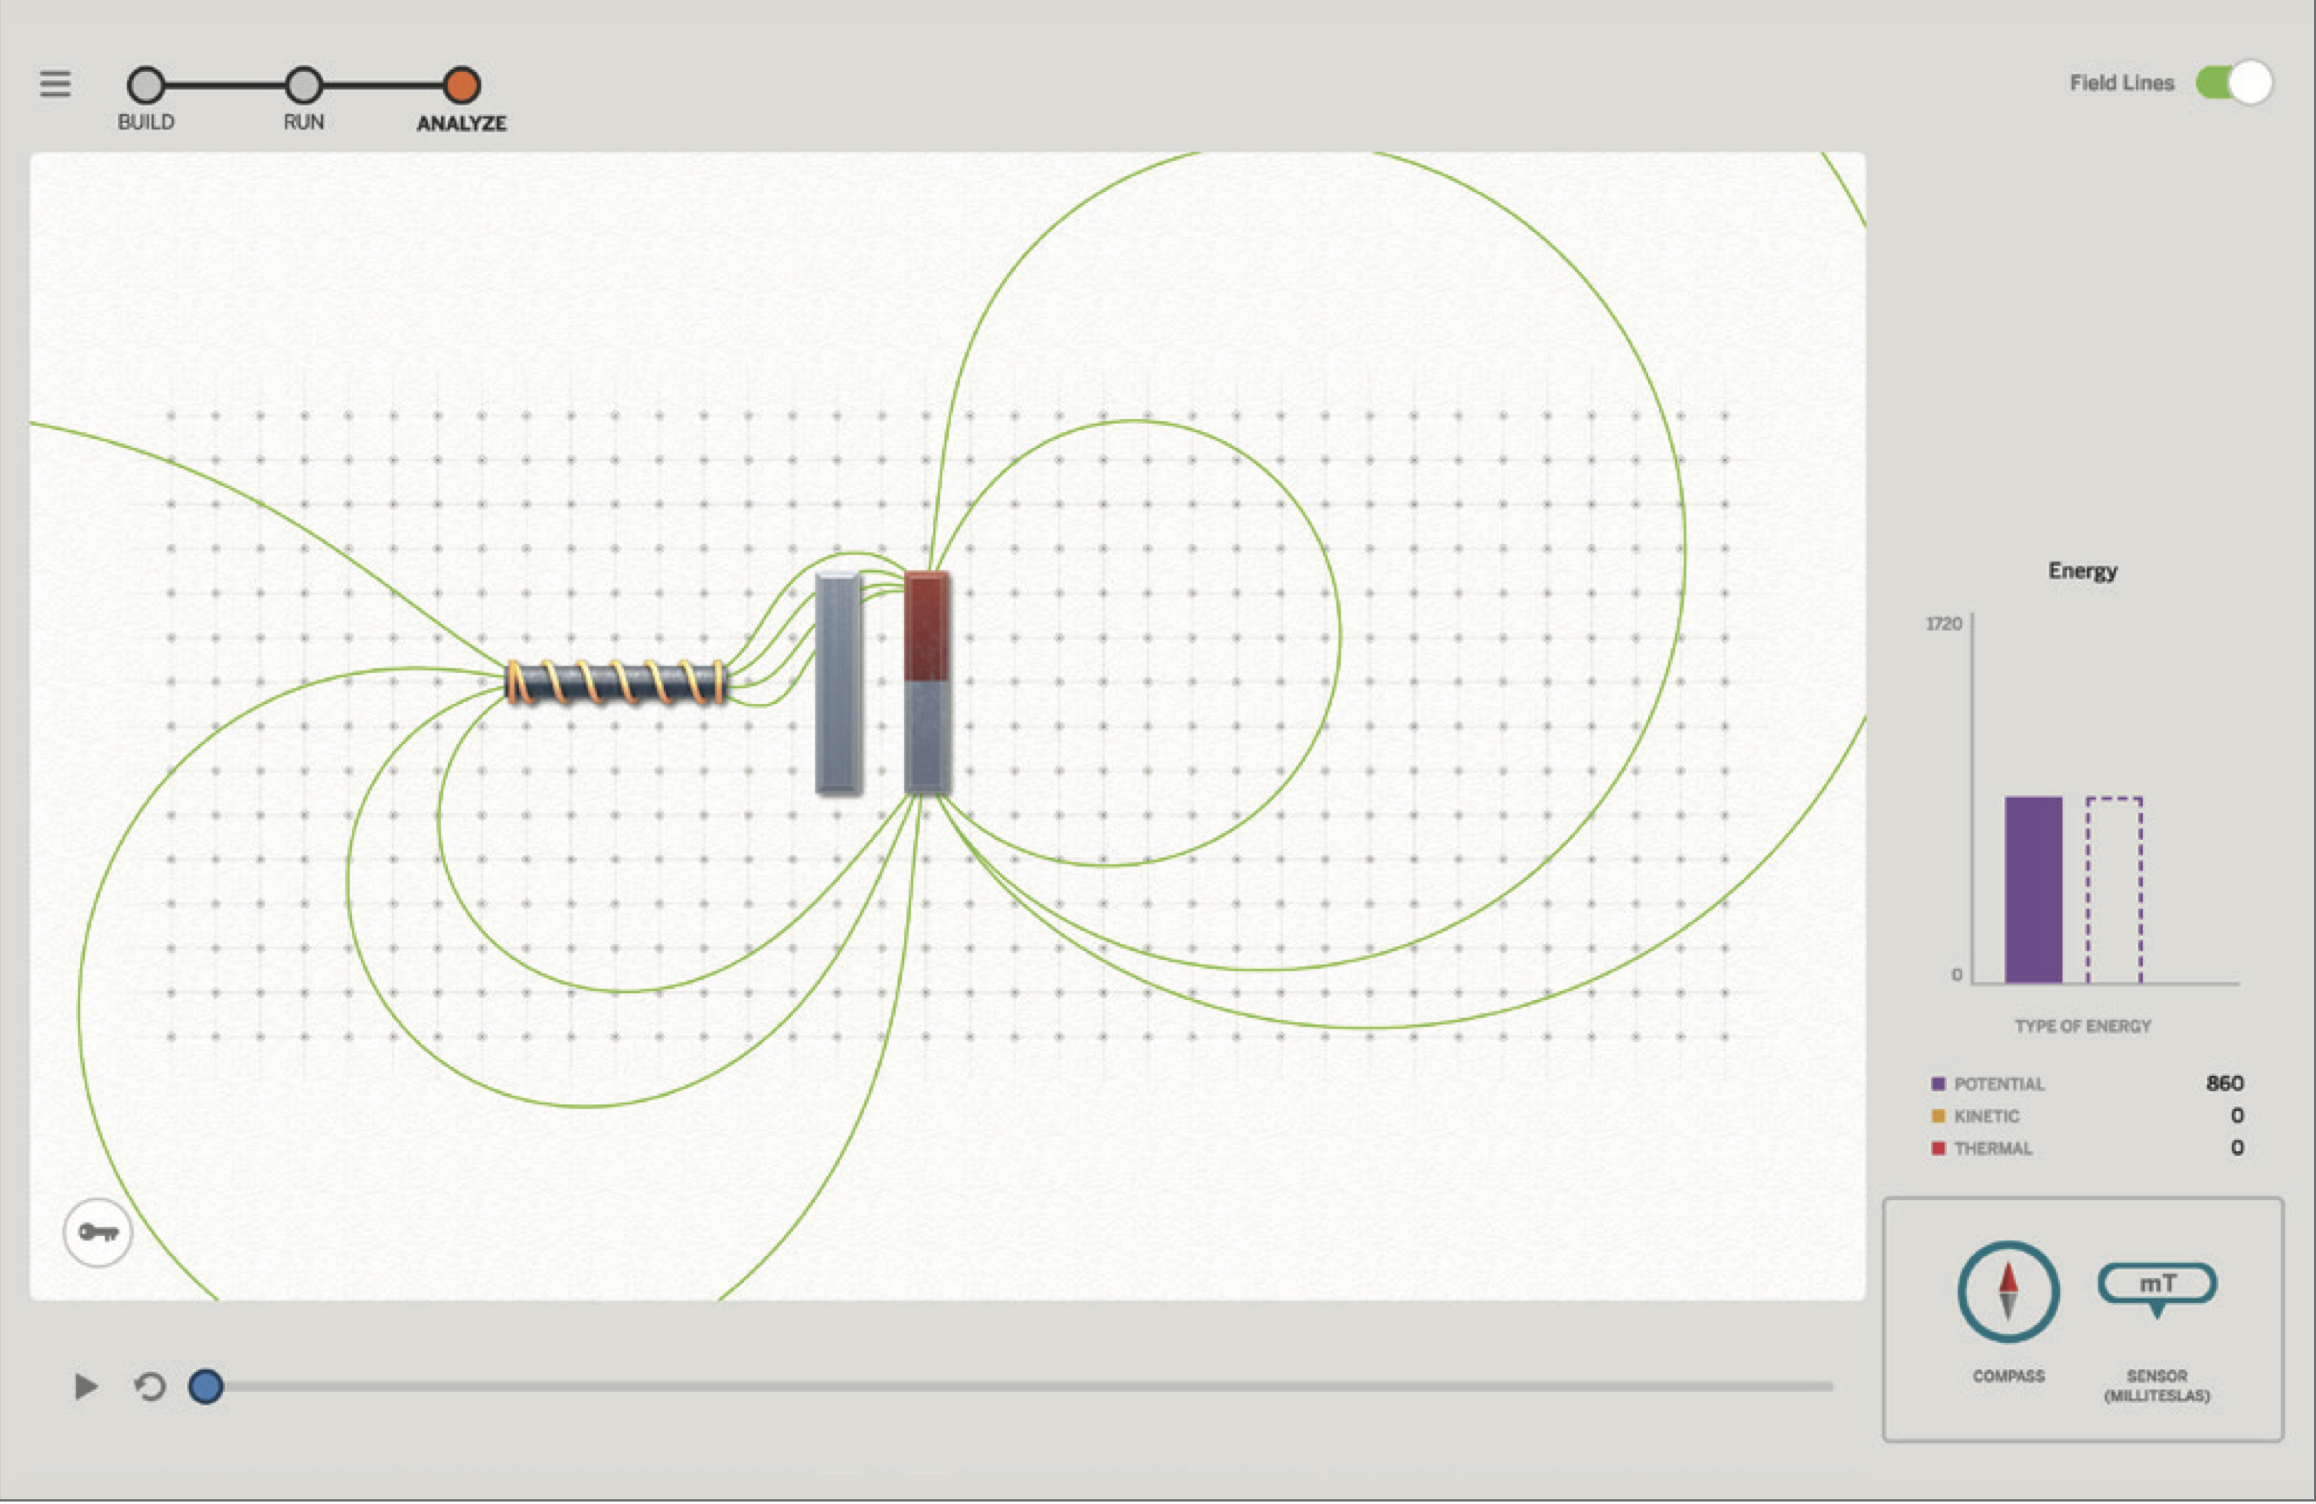Click the playback timeline track
Viewport: 2316px width, 1504px height.
pos(1020,1387)
